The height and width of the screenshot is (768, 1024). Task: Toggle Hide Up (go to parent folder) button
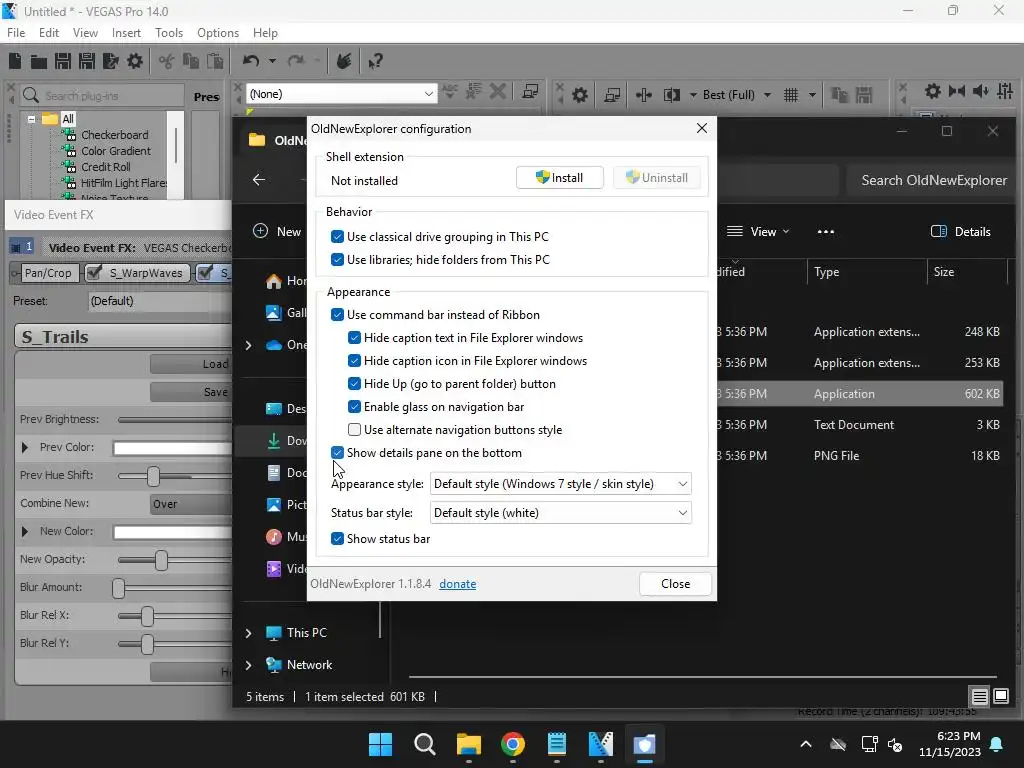tap(354, 383)
